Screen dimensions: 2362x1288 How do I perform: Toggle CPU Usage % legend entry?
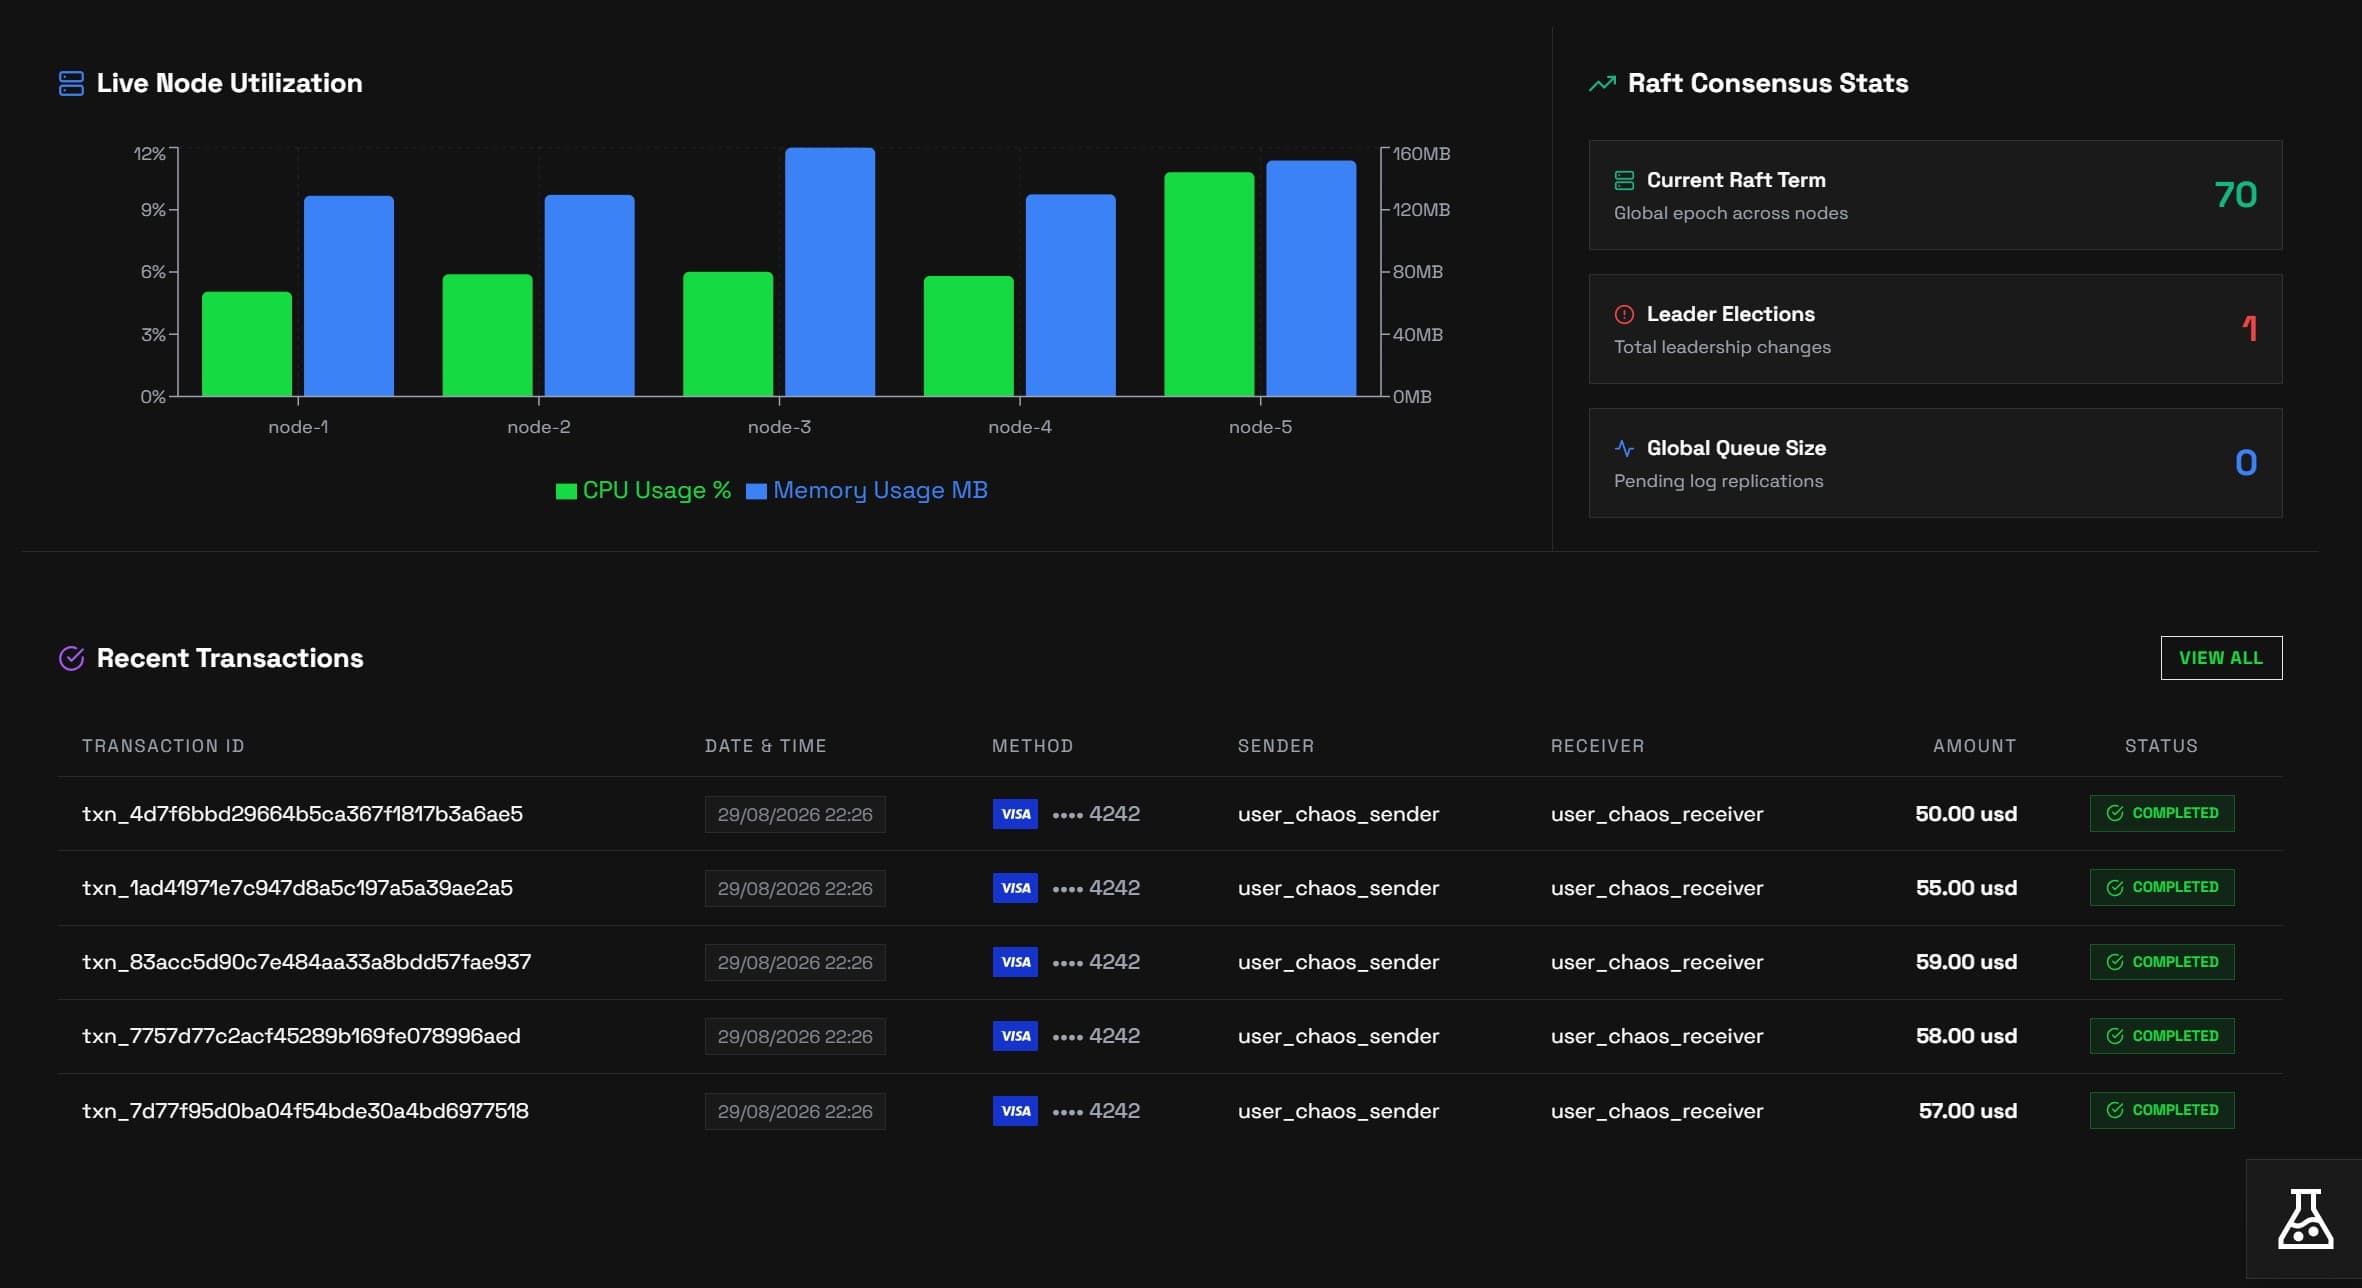point(643,490)
